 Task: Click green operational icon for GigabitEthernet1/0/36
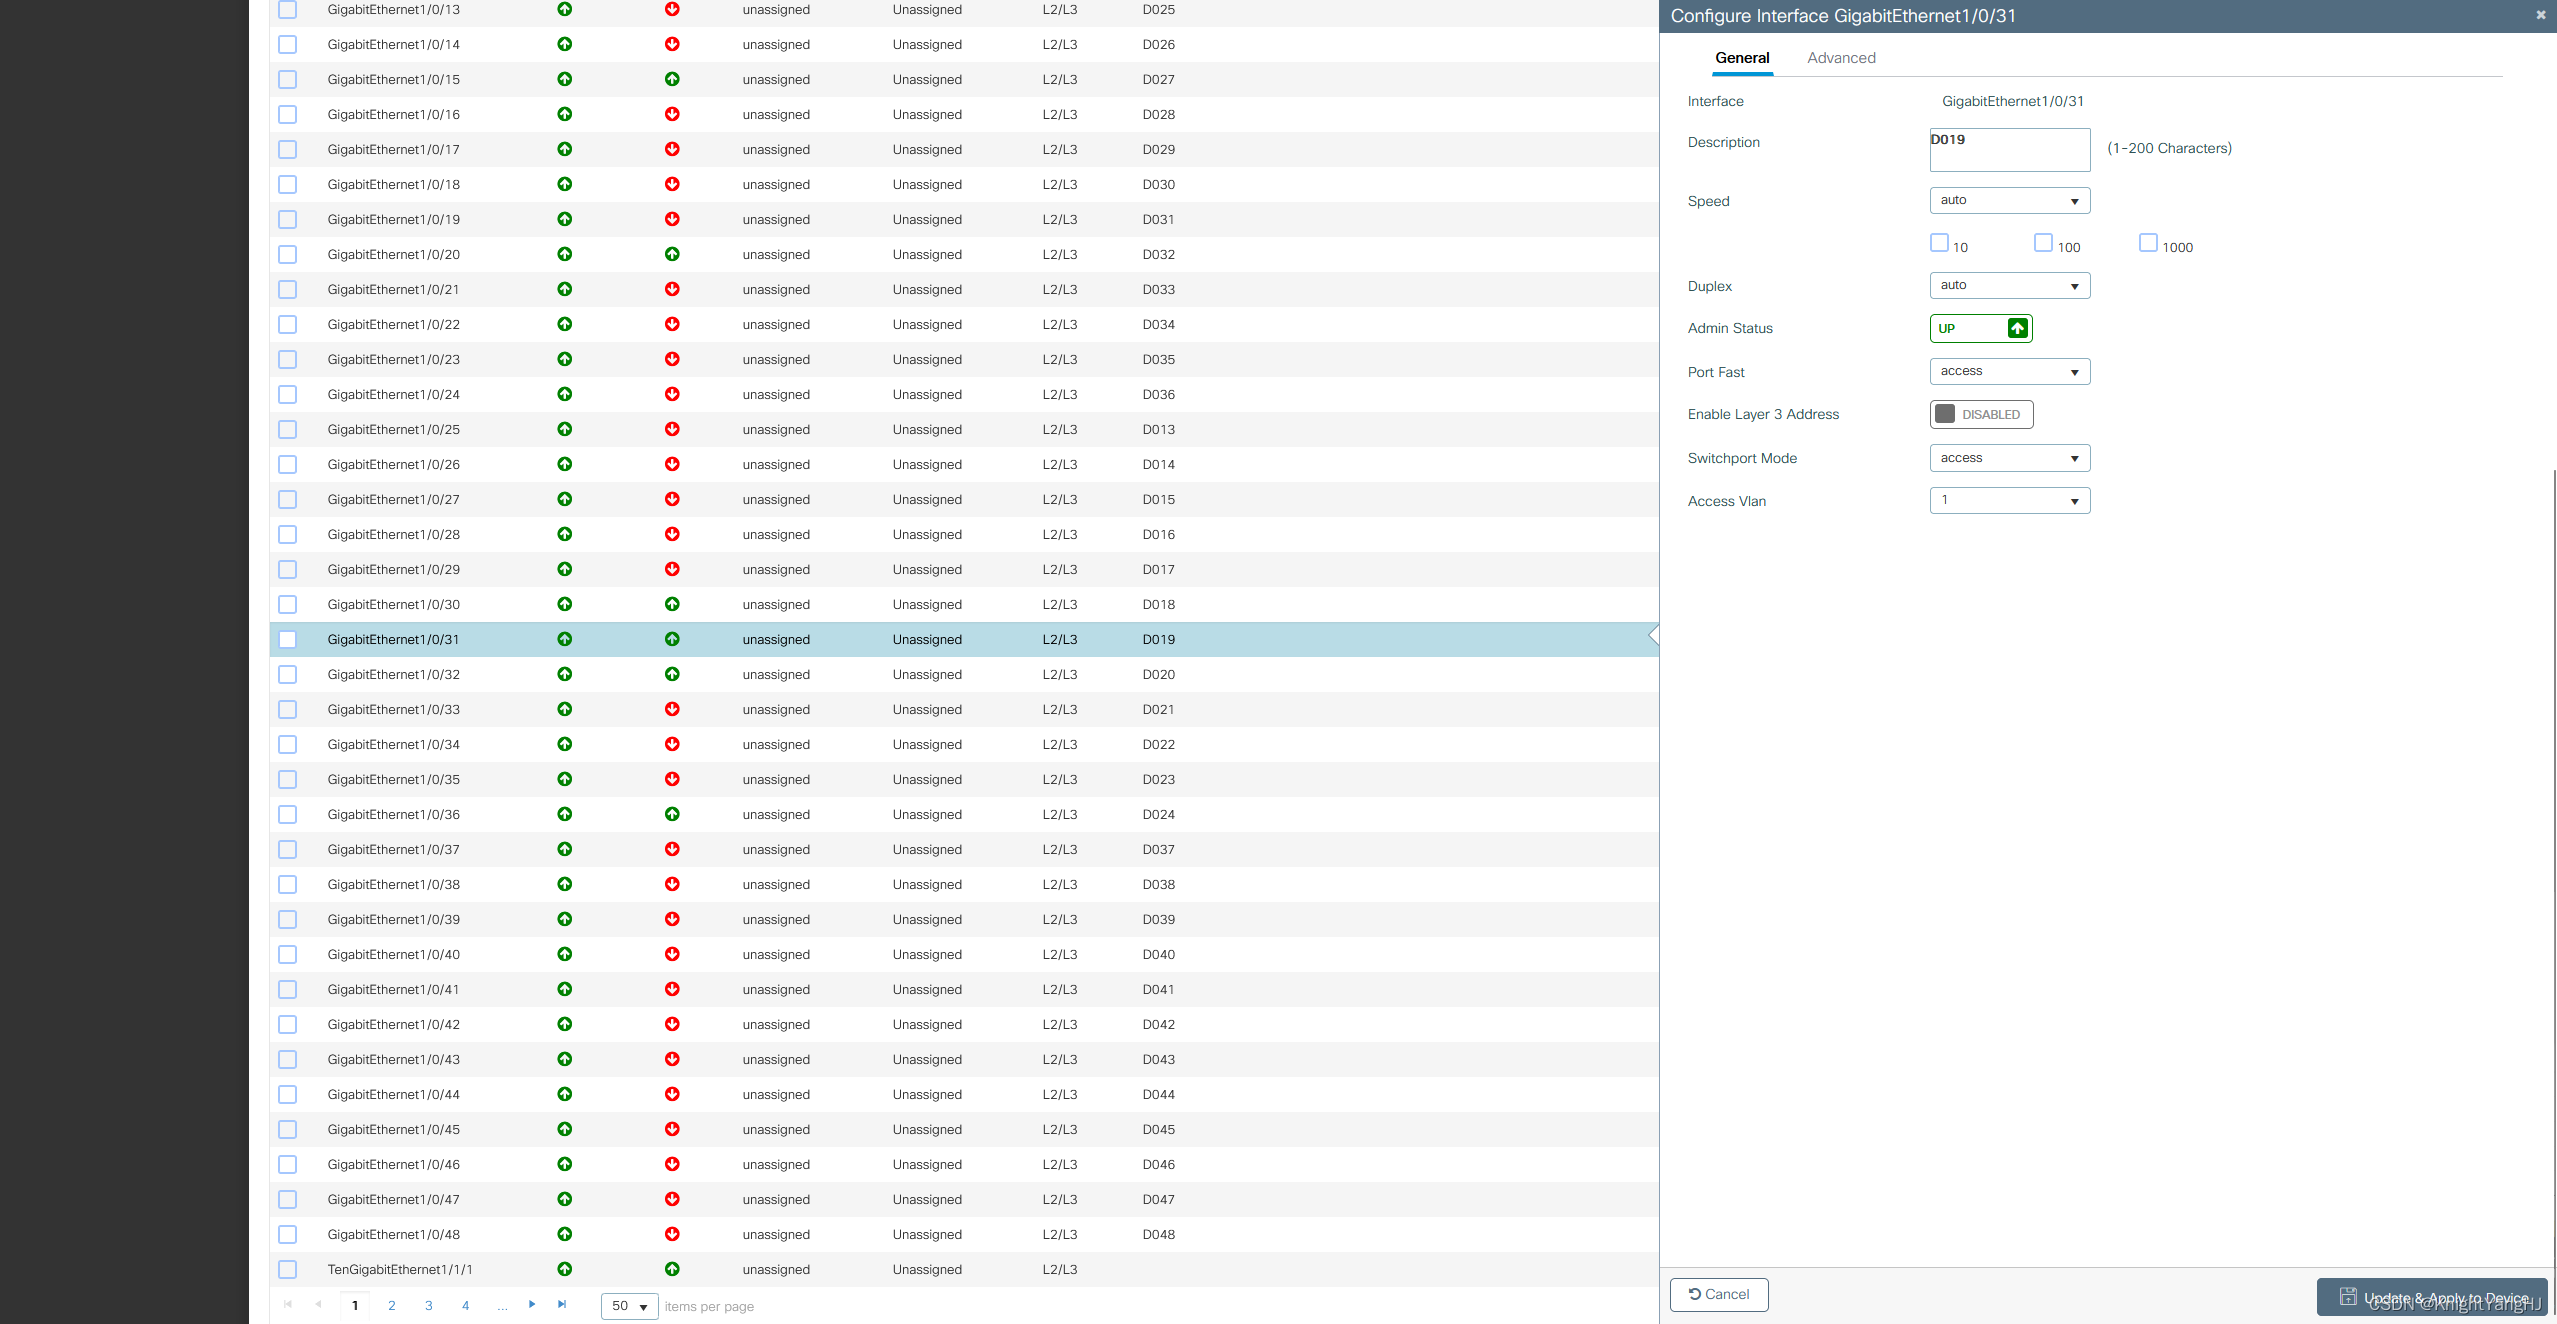(672, 814)
